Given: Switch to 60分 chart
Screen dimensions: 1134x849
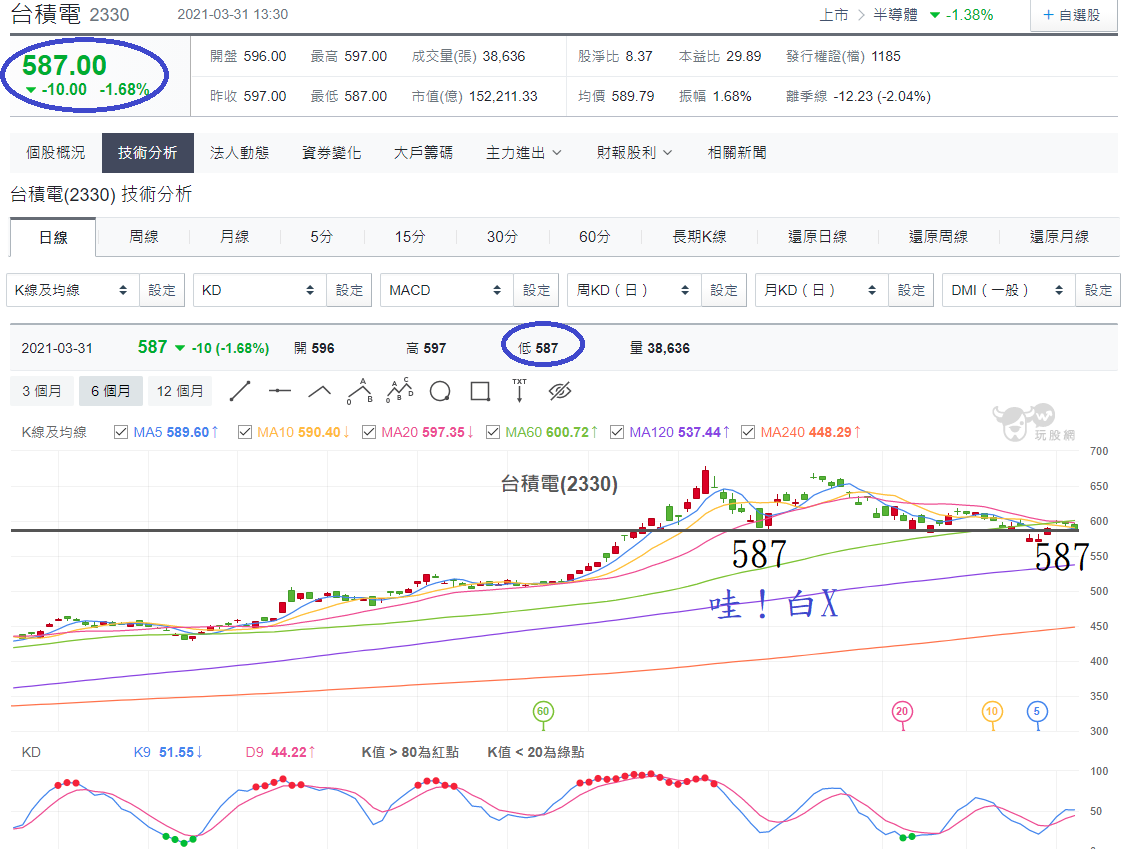Looking at the screenshot, I should (594, 236).
